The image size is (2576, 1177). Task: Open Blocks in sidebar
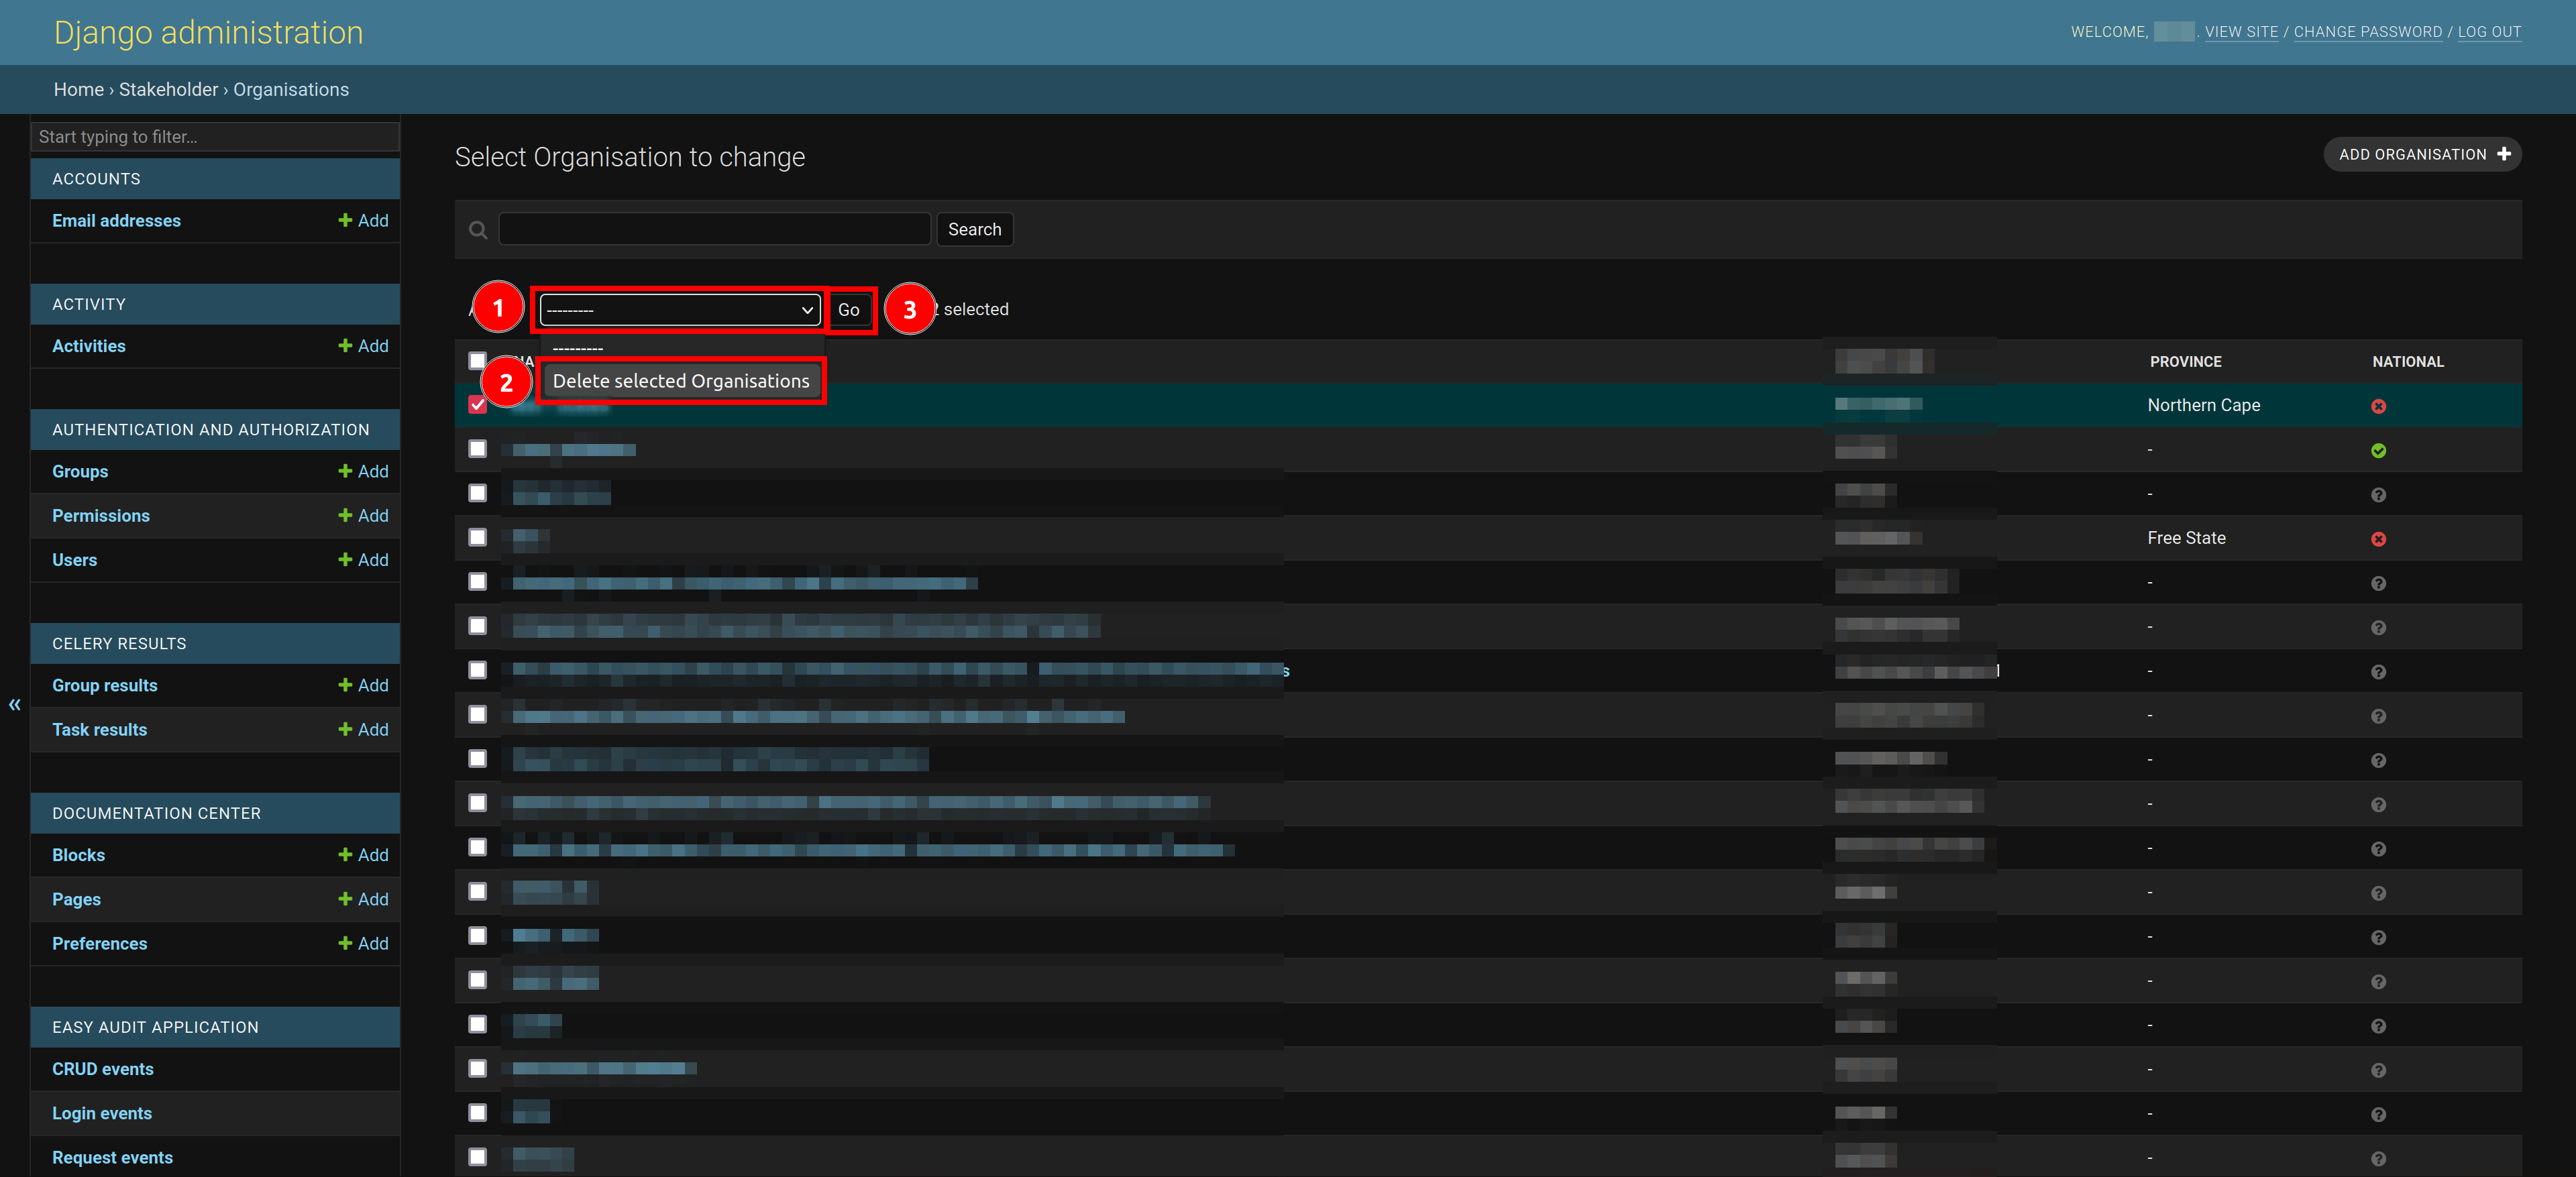[78, 855]
